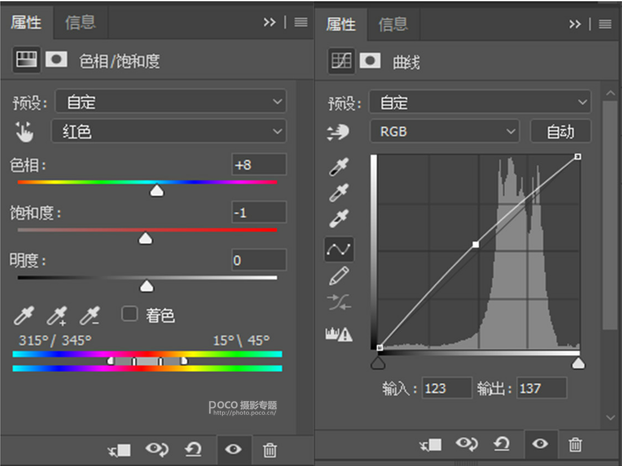Select right panel 属性 tab

[341, 25]
